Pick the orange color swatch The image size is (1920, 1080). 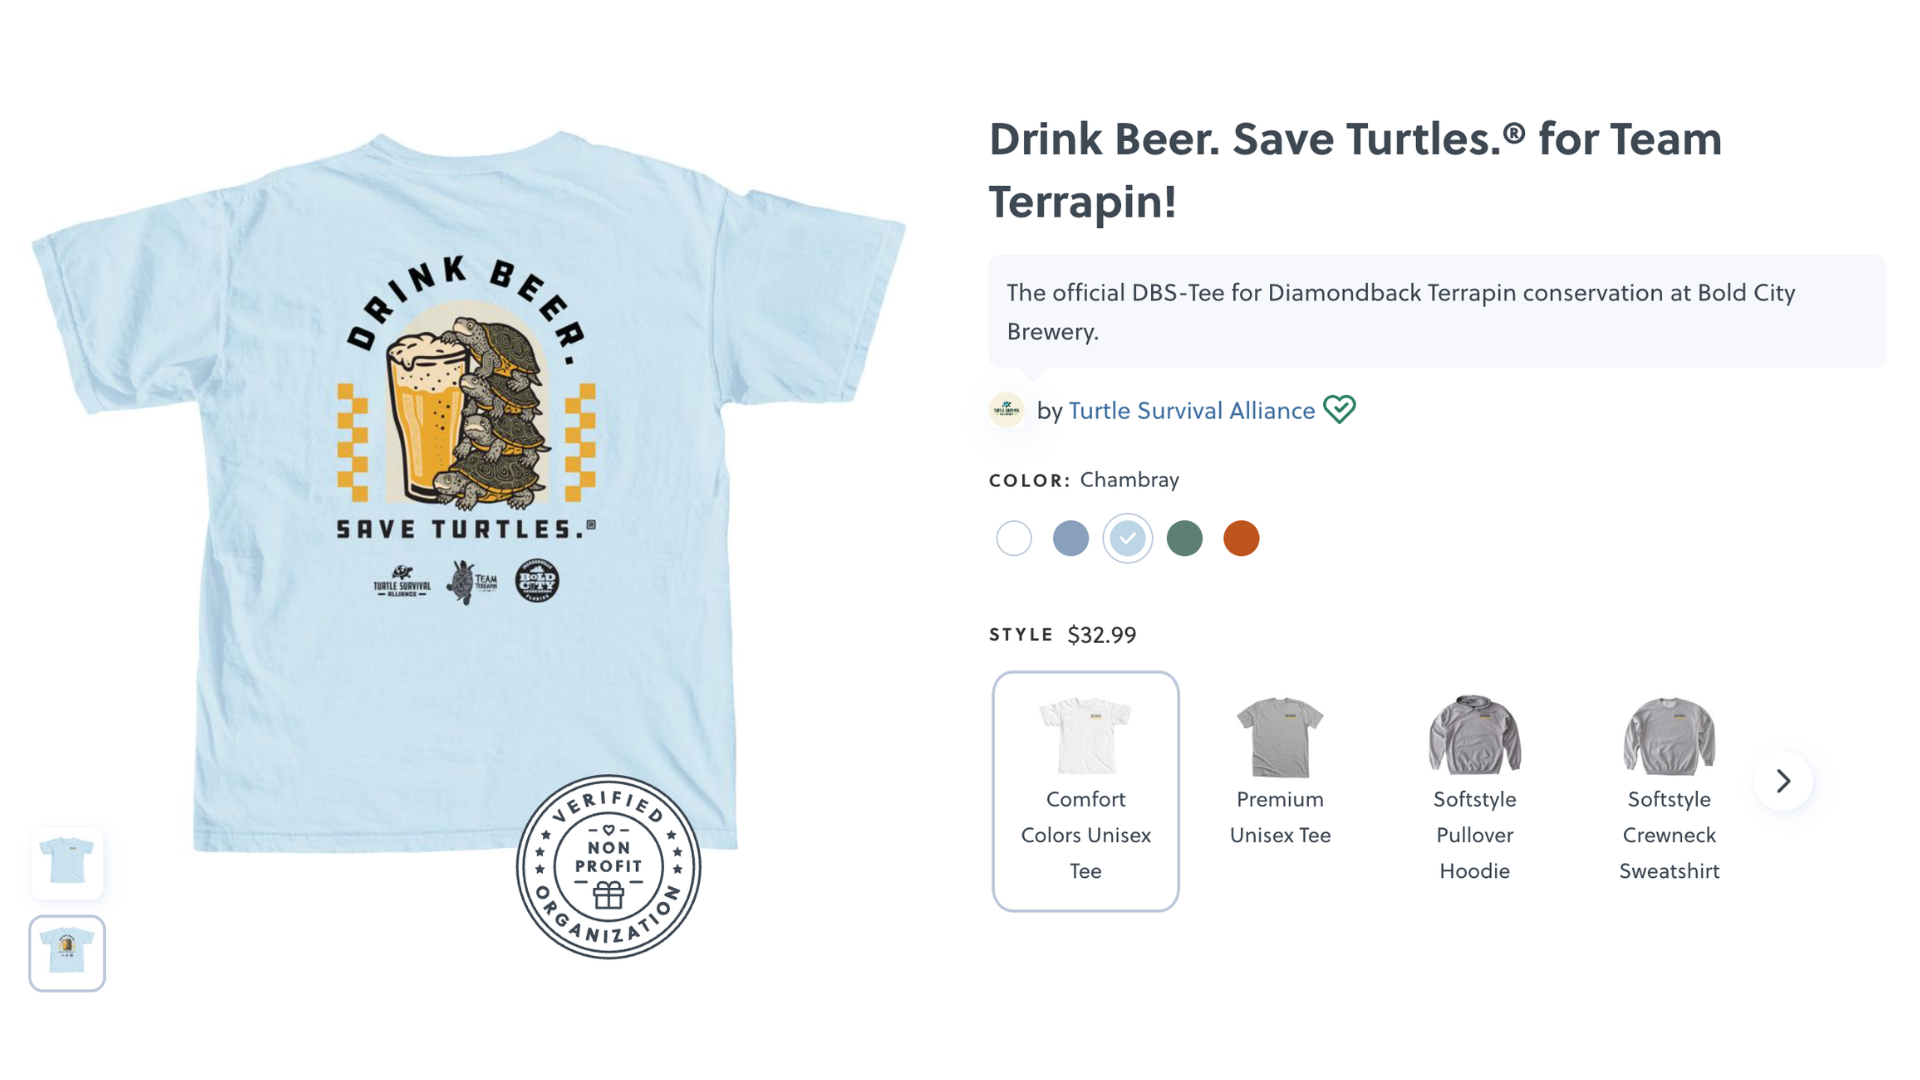pos(1241,538)
